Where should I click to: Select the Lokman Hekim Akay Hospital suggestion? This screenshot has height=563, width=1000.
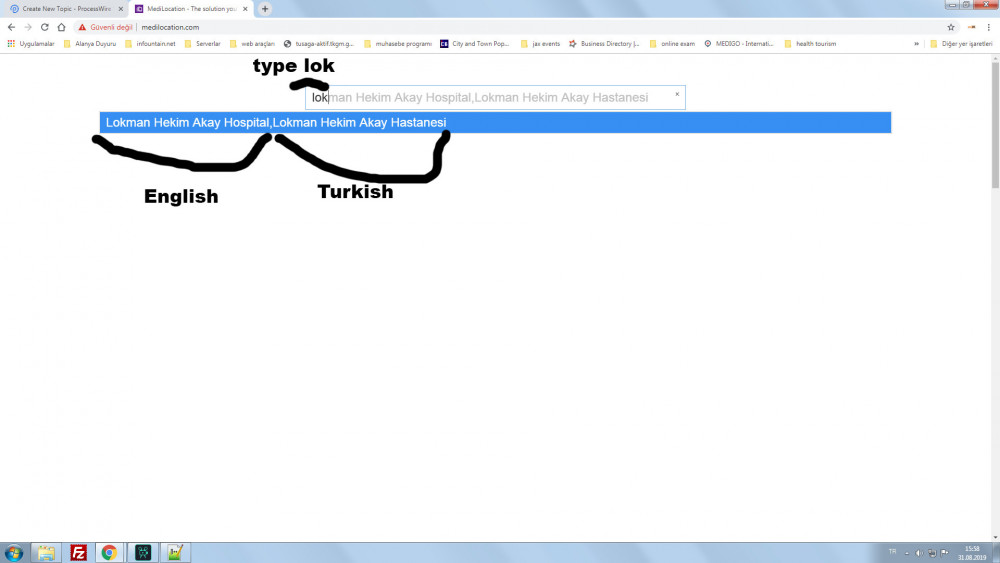pos(495,122)
